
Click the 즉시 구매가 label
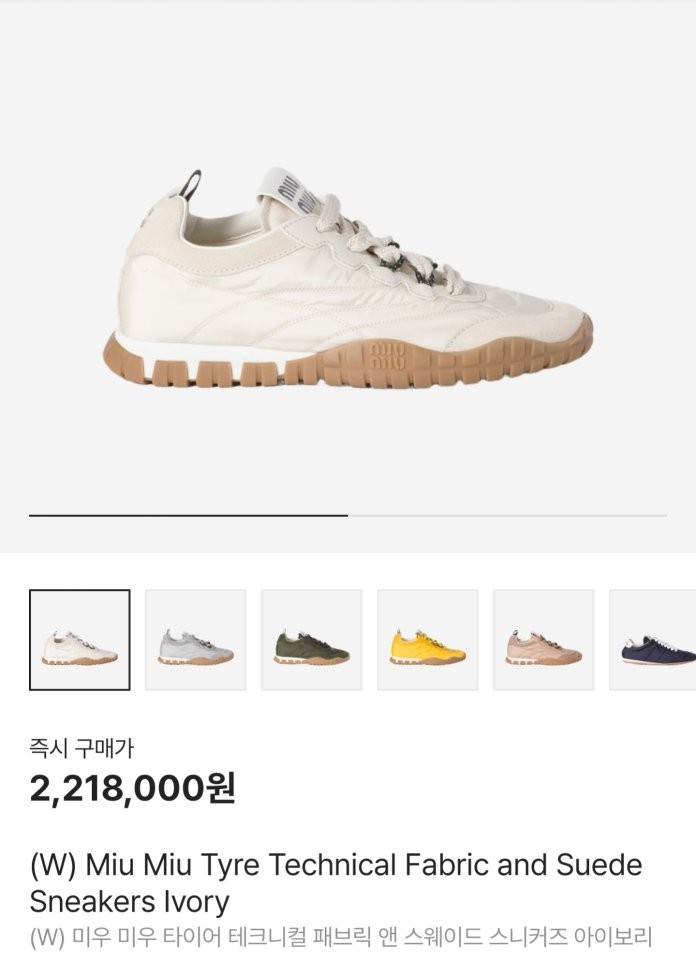coord(81,748)
